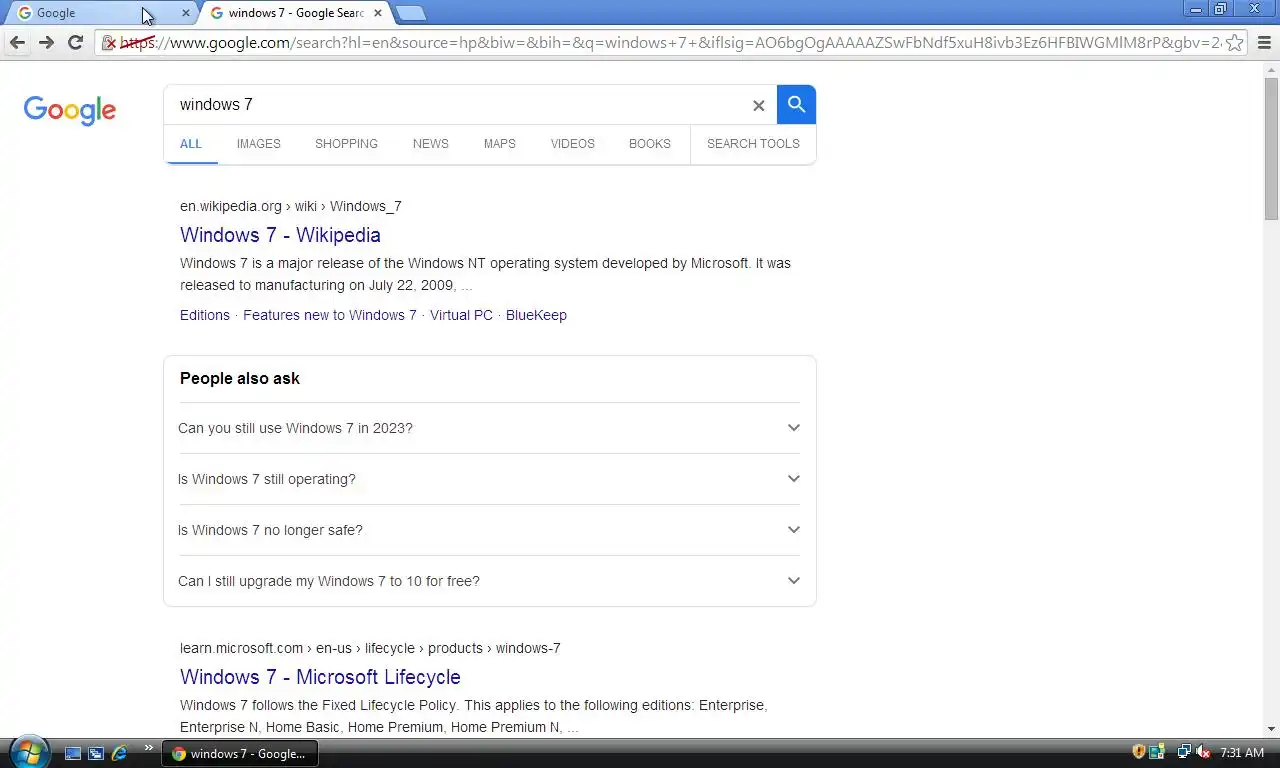Close the first Google tab

click(x=185, y=13)
